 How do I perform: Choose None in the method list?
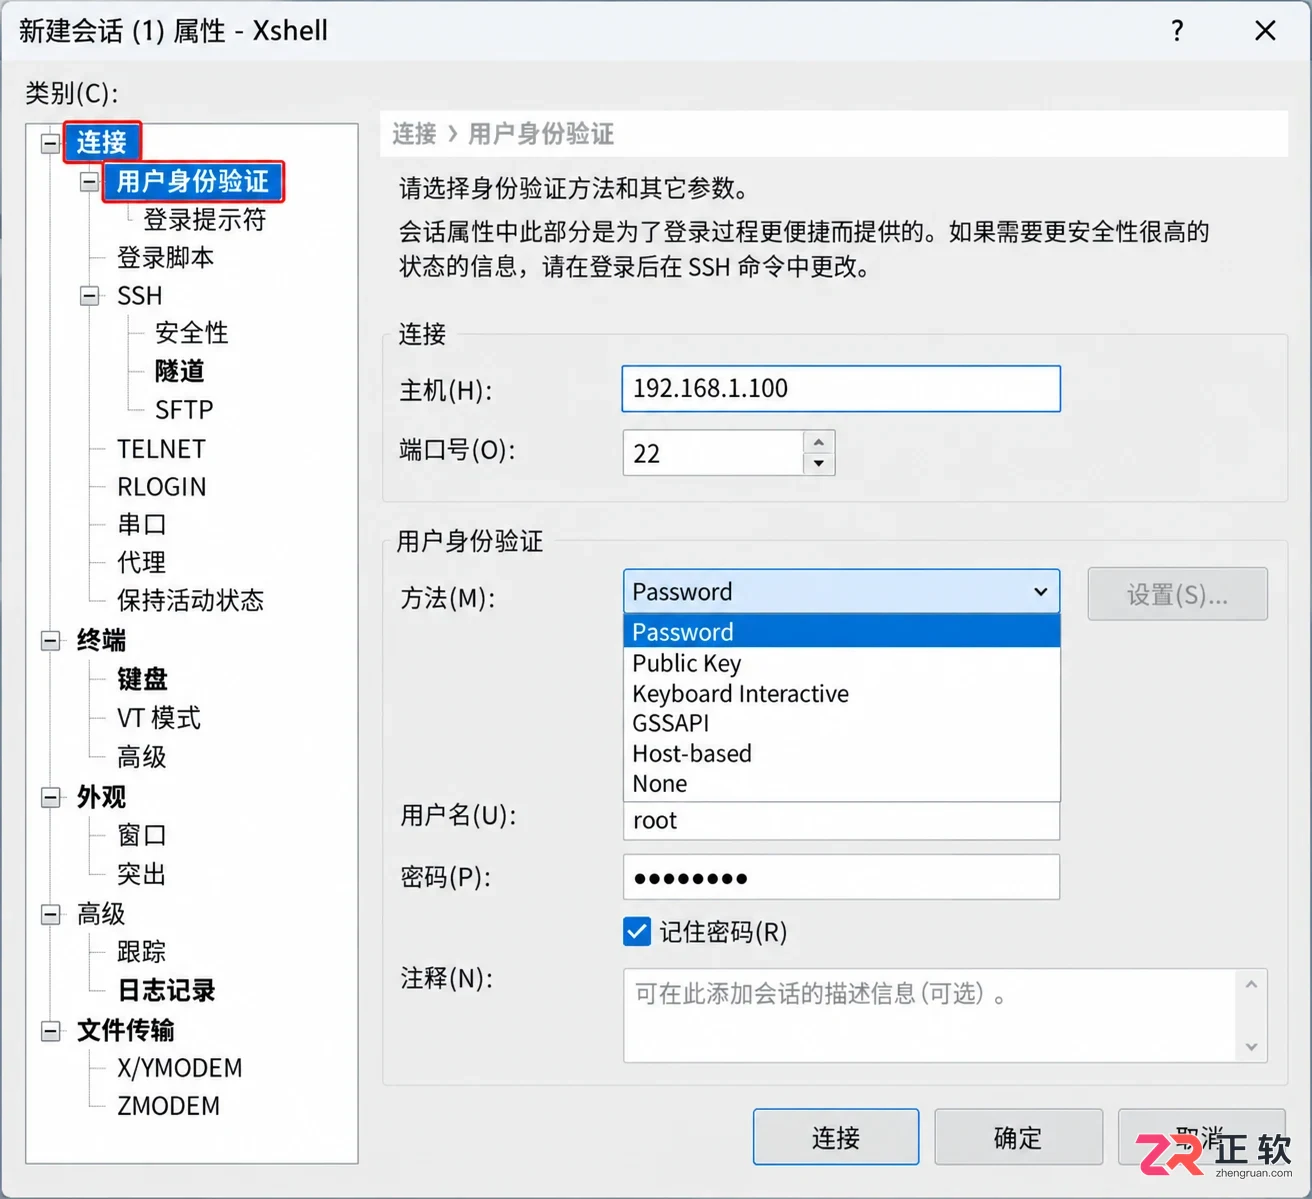(841, 783)
